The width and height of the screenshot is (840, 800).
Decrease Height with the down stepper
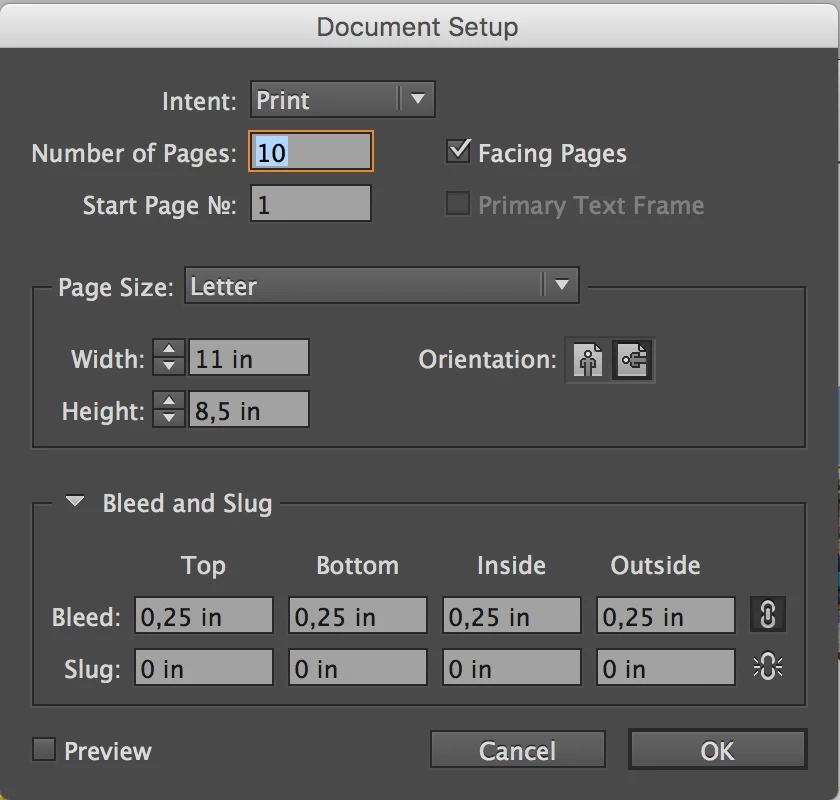click(169, 418)
